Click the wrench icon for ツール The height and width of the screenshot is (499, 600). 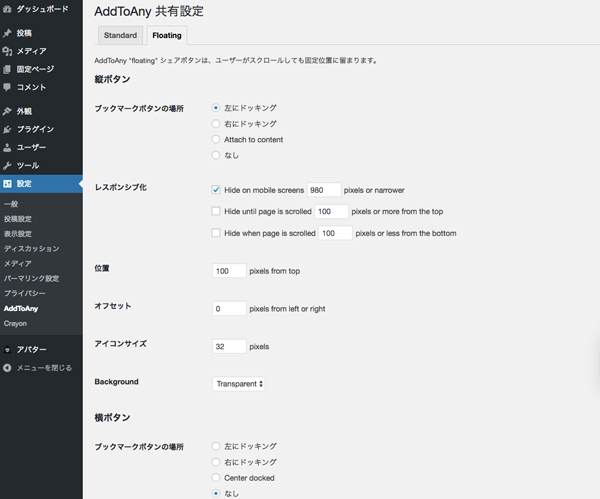[7, 165]
